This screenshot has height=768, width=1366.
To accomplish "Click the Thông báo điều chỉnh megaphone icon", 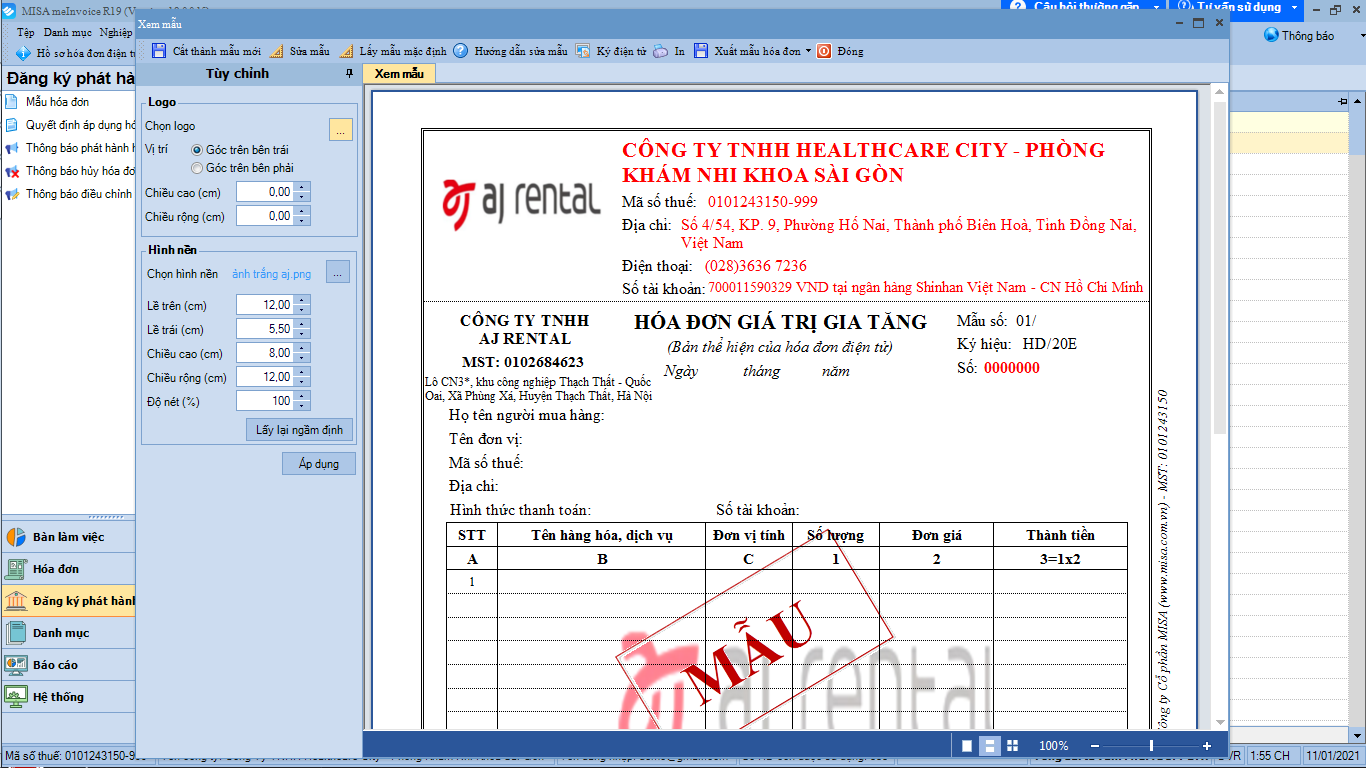I will [x=11, y=194].
